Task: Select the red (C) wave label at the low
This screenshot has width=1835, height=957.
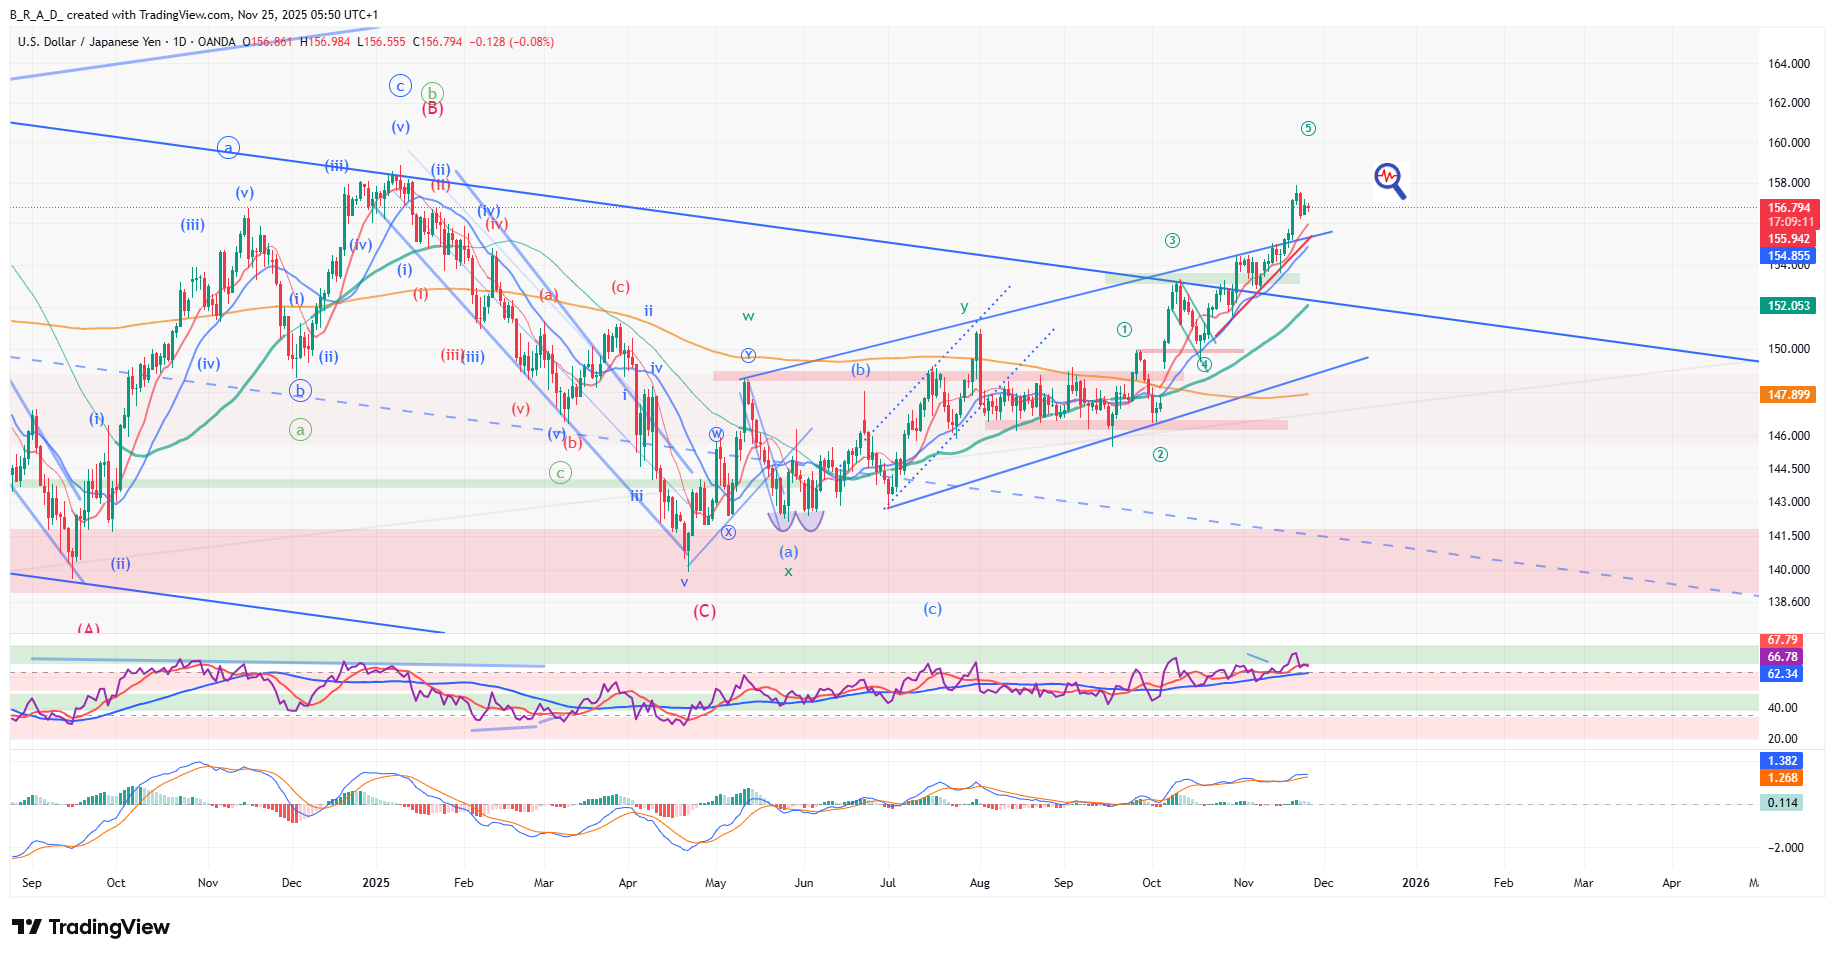Action: click(x=704, y=611)
